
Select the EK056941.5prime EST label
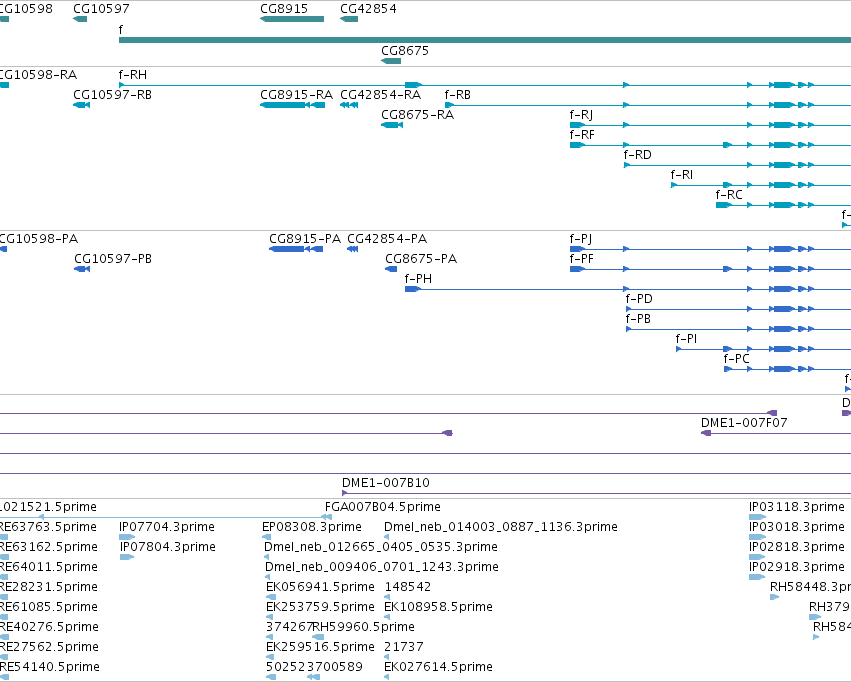tap(320, 588)
